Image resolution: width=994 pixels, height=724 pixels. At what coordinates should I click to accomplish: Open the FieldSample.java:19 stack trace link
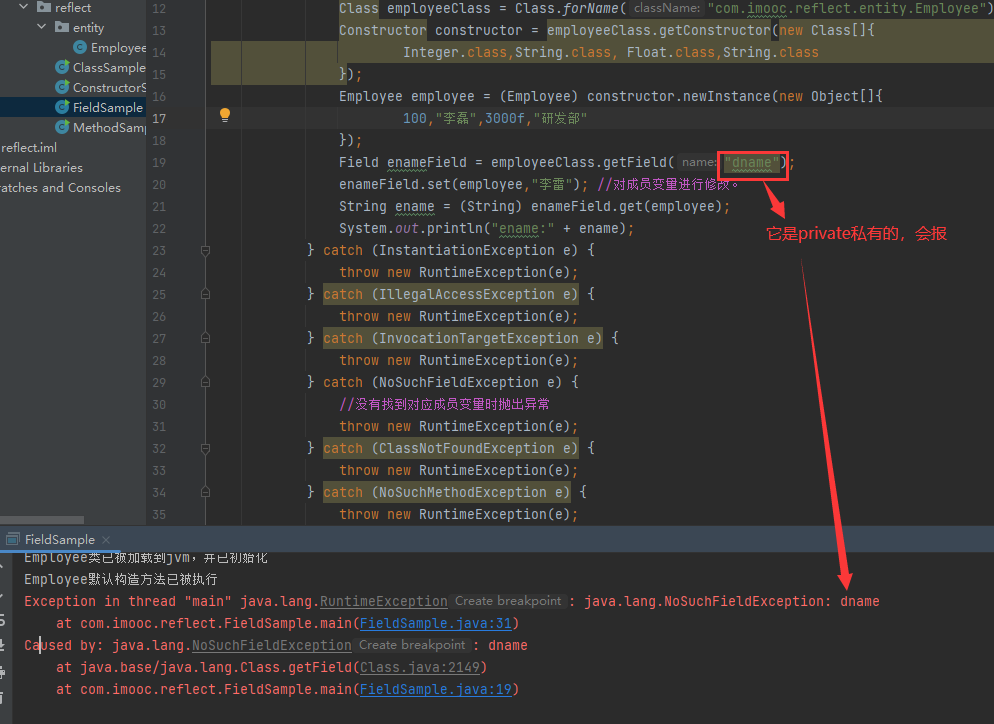435,689
